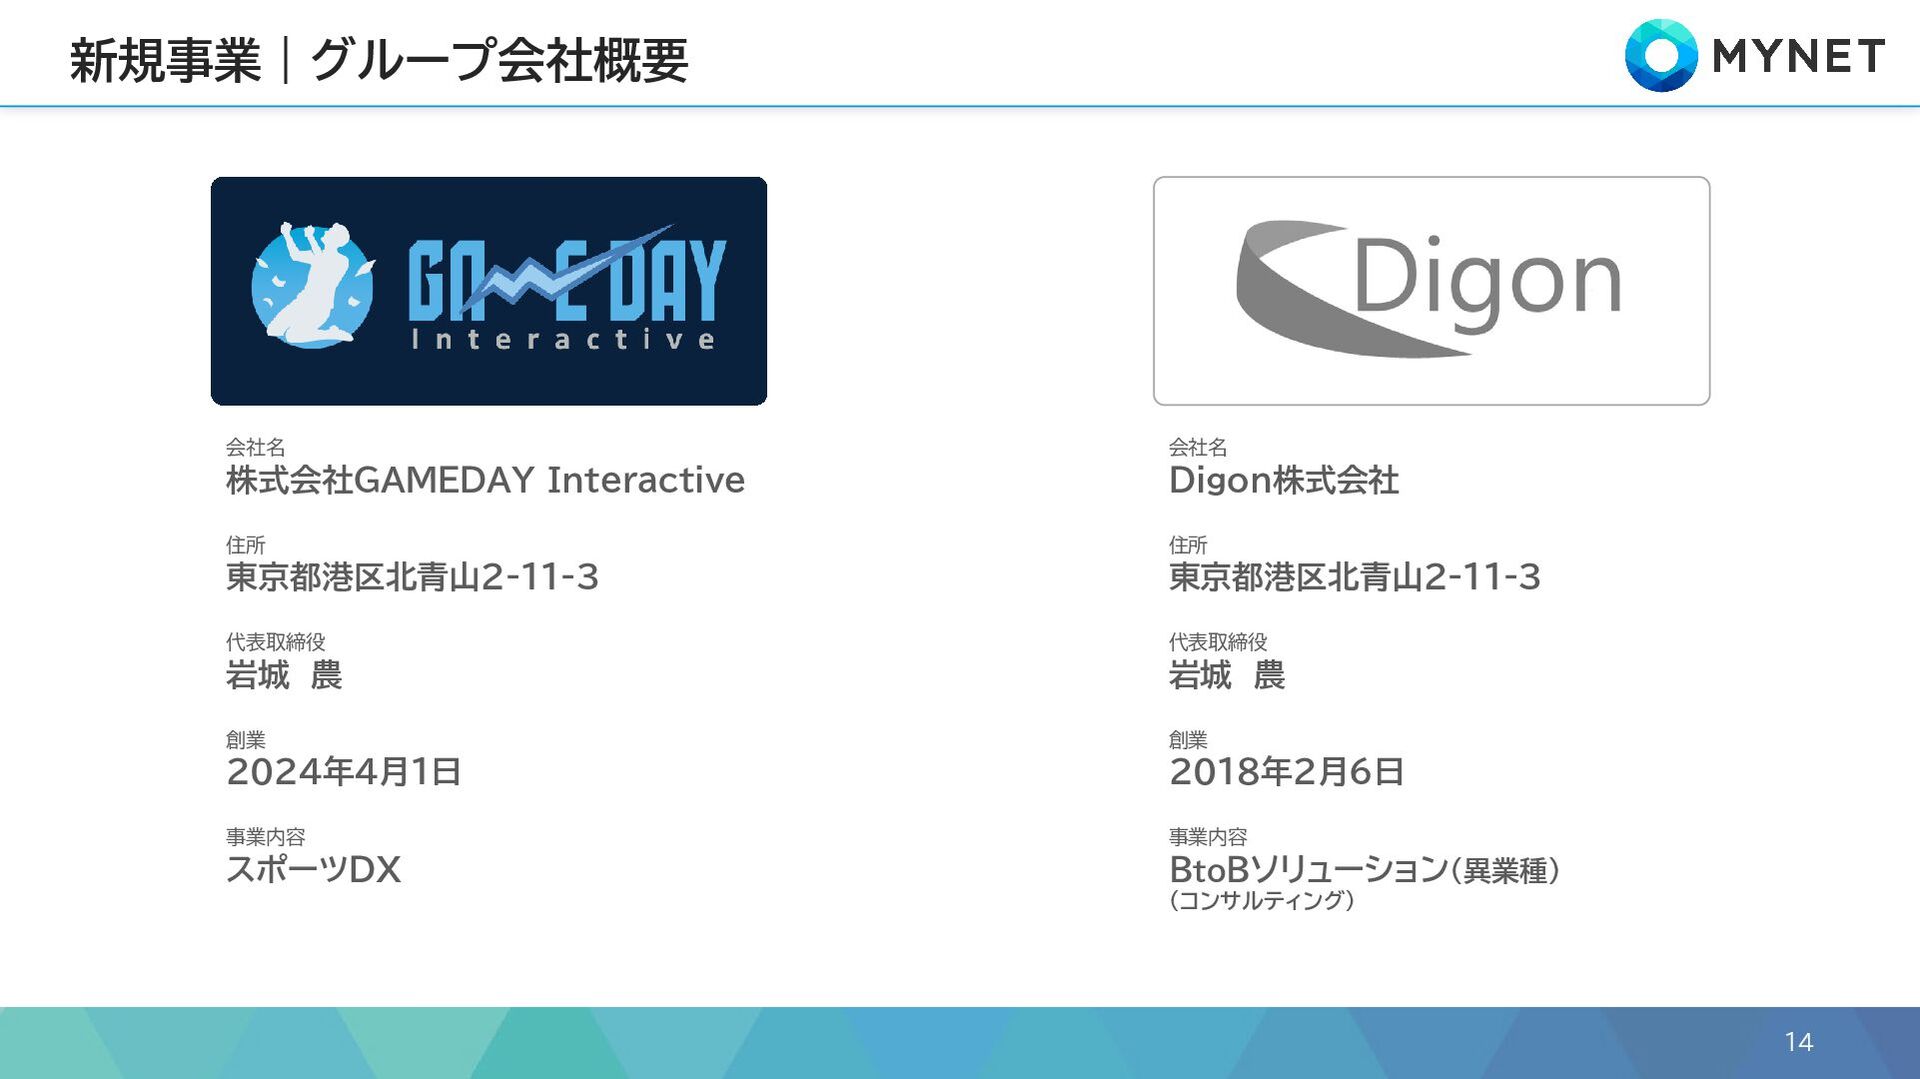Screen dimensions: 1920x1079
Task: Click the 会社名 label above GAMEDAY
Action: [255, 447]
